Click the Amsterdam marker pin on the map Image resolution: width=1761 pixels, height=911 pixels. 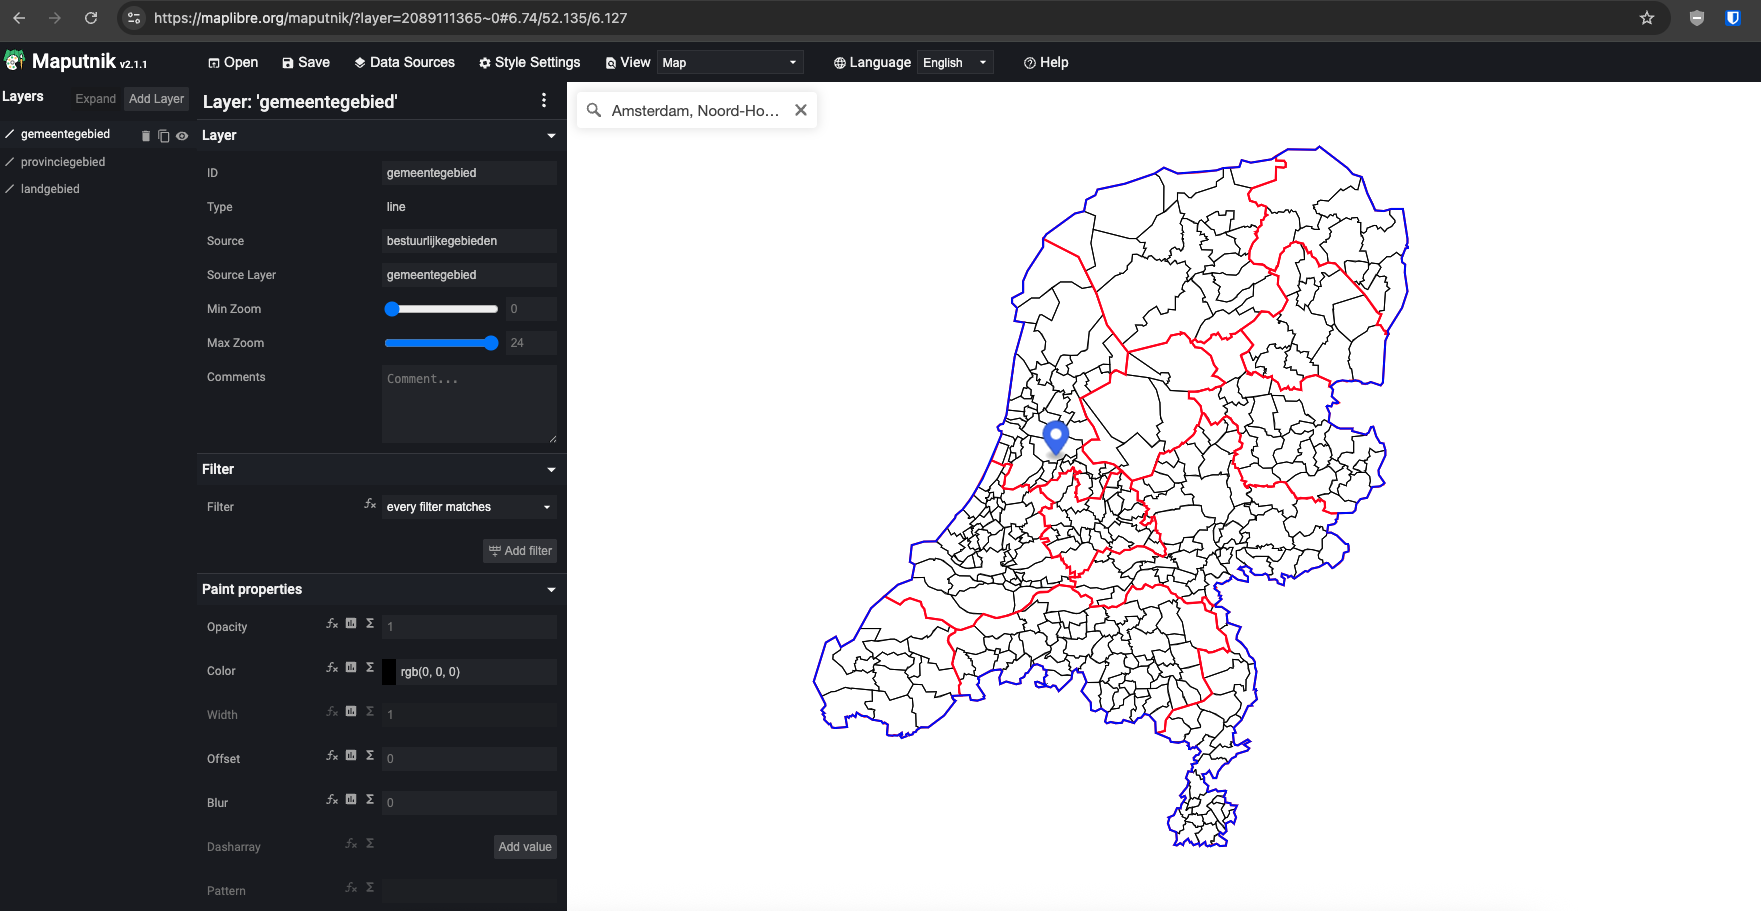(1055, 437)
